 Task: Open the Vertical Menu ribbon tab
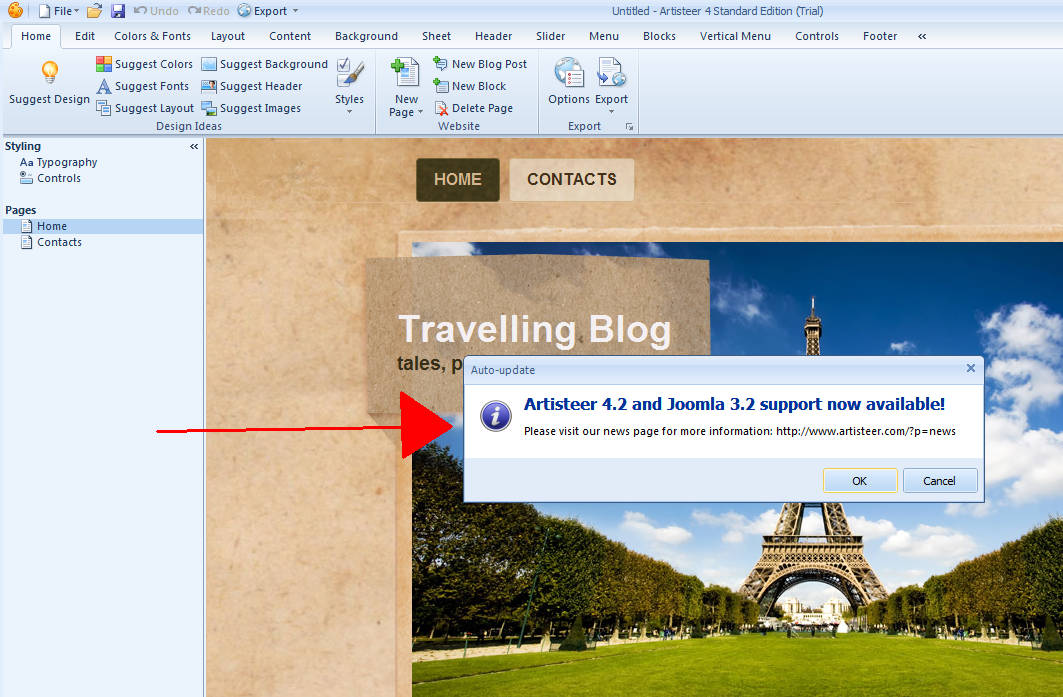coord(735,36)
